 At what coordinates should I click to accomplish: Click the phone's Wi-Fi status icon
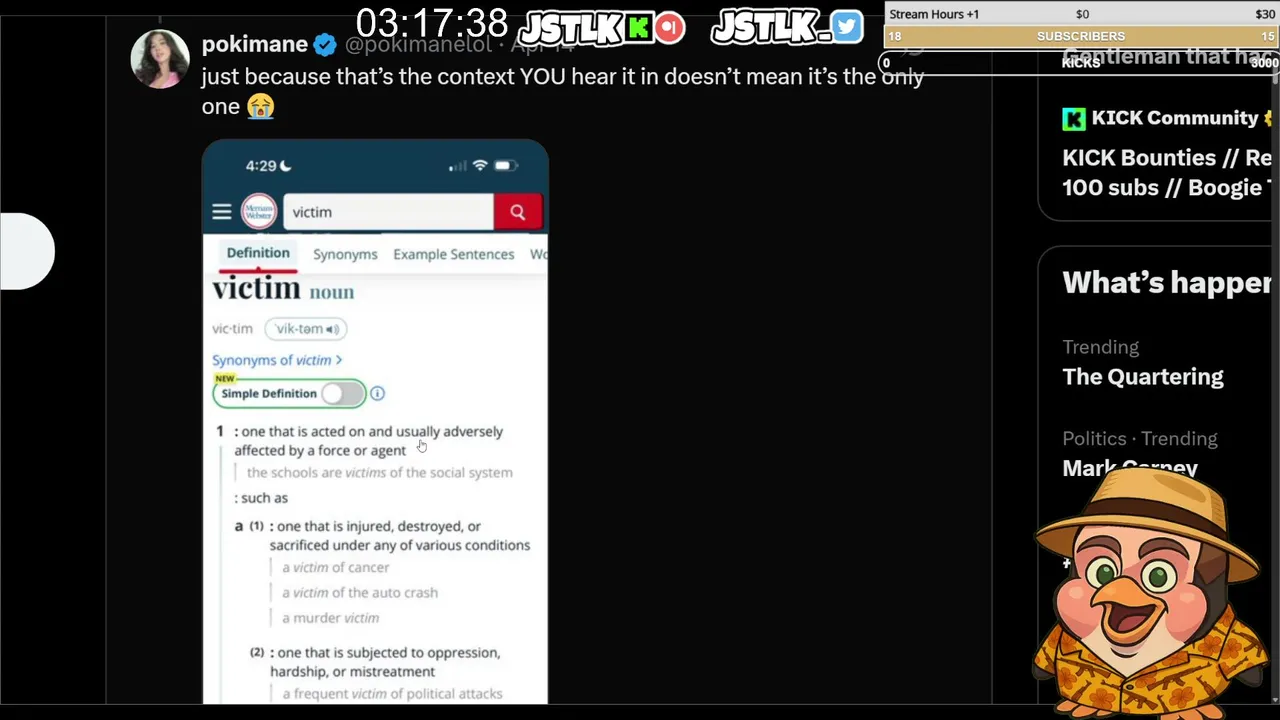(480, 166)
